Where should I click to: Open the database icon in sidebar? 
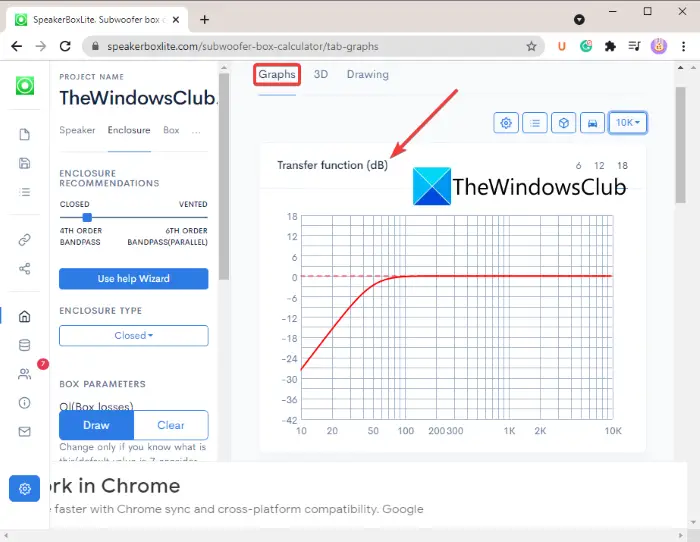point(25,345)
